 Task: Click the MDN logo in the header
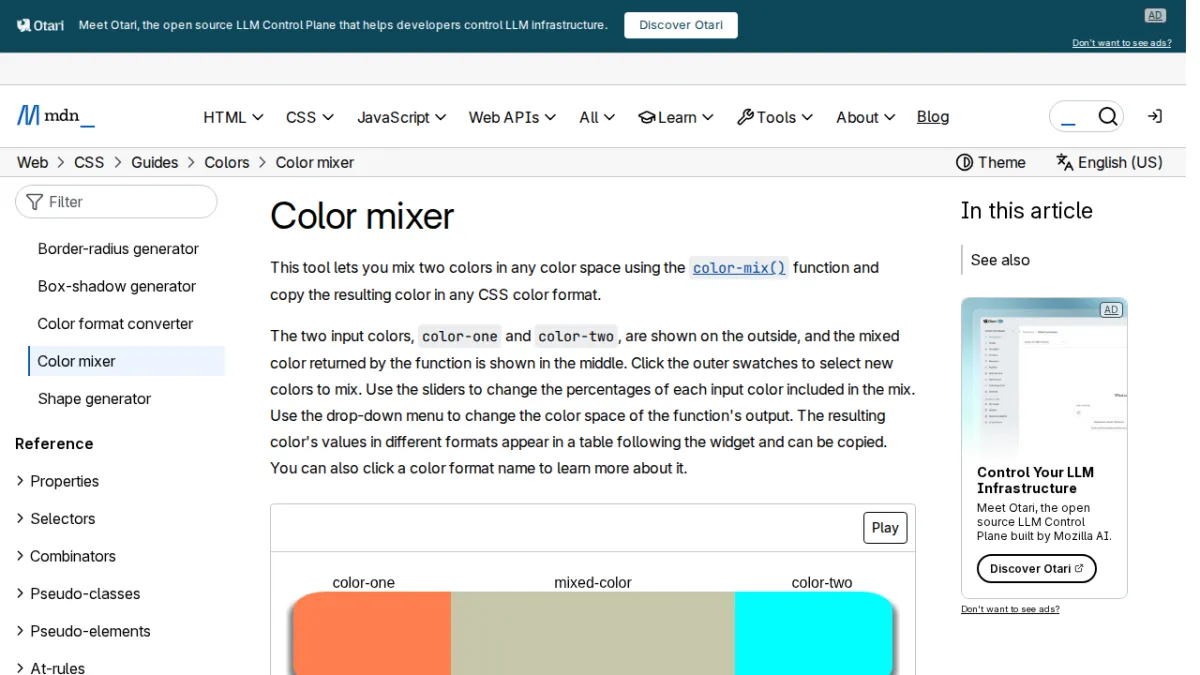[56, 116]
